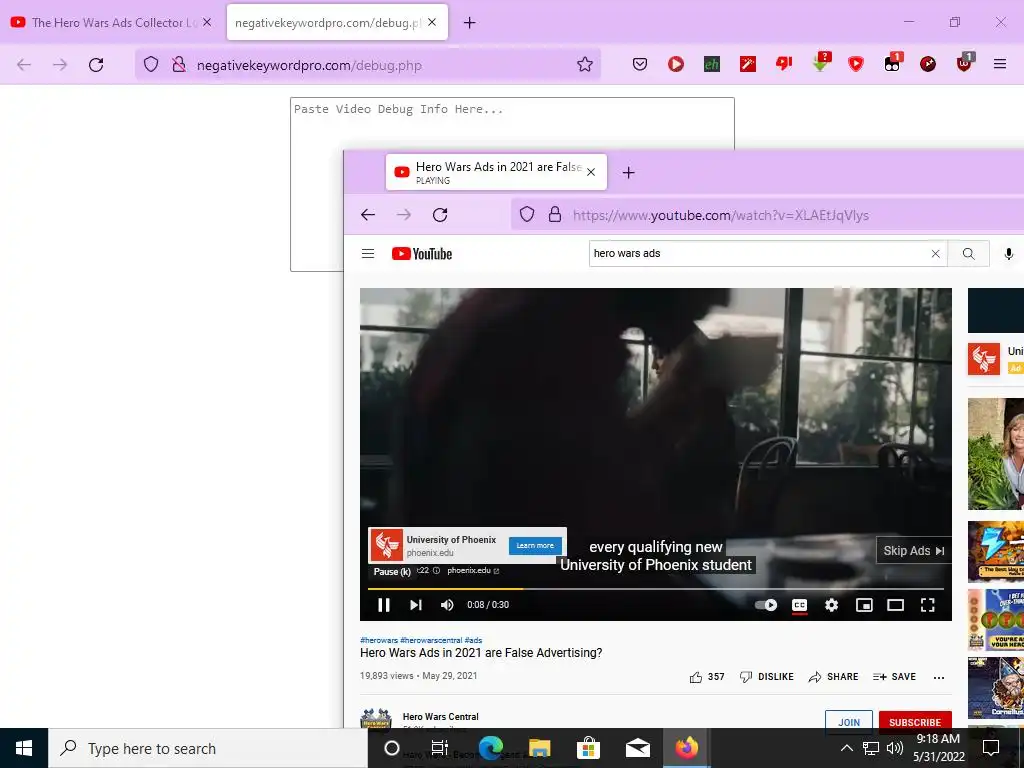
Task: Open a new tab in back Firefox window
Action: pos(470,23)
